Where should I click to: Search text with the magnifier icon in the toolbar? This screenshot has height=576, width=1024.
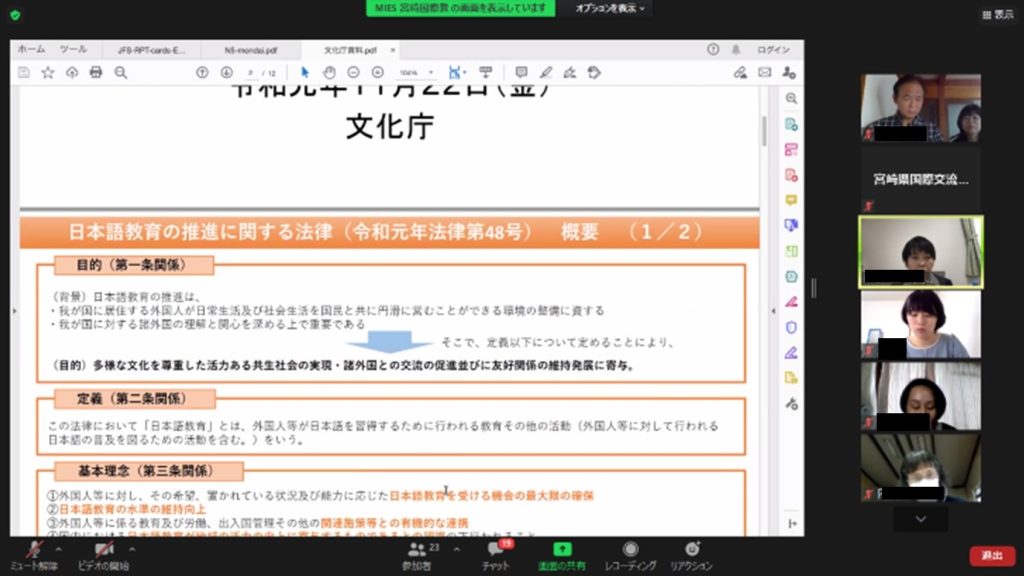point(121,72)
